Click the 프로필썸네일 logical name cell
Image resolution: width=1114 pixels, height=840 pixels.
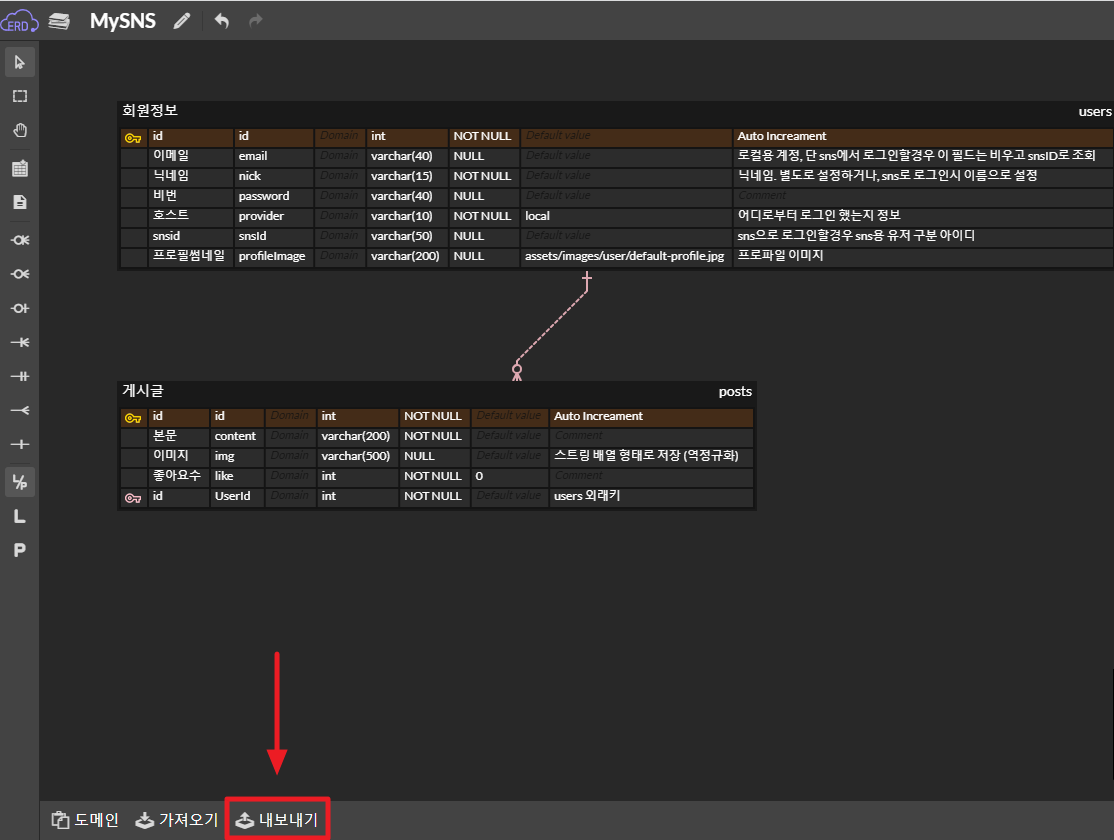pos(190,256)
